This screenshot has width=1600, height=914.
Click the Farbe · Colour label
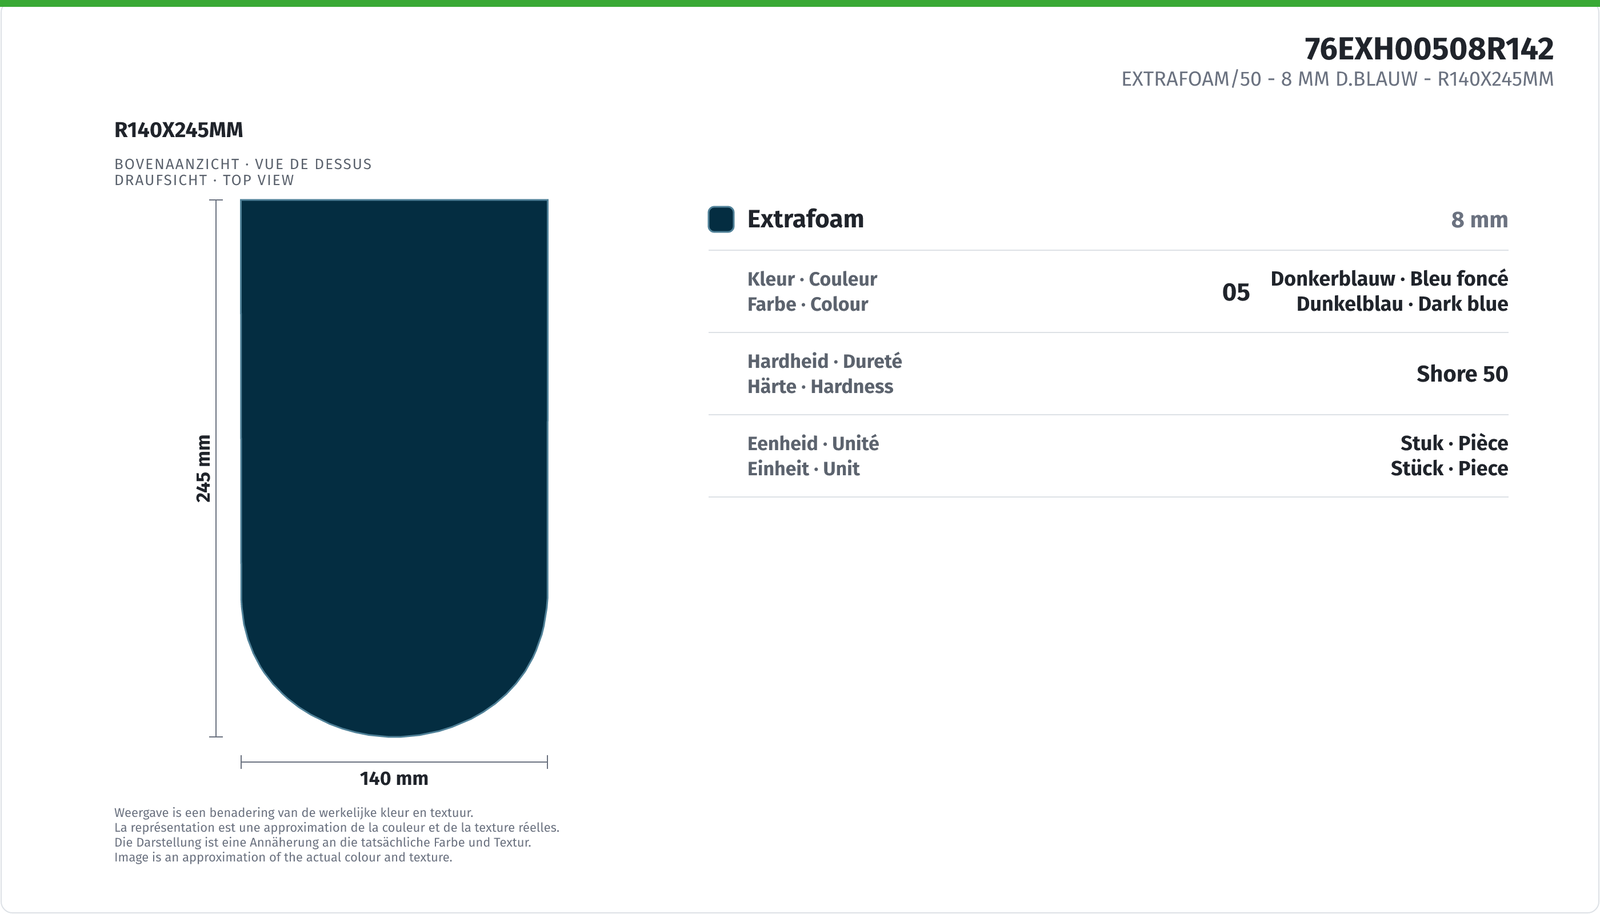pos(807,304)
